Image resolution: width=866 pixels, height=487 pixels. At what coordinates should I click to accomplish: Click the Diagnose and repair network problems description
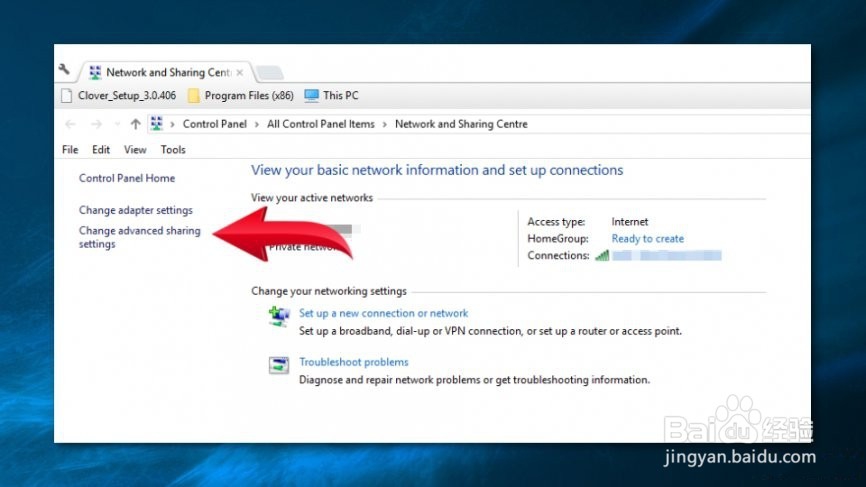pyautogui.click(x=474, y=380)
